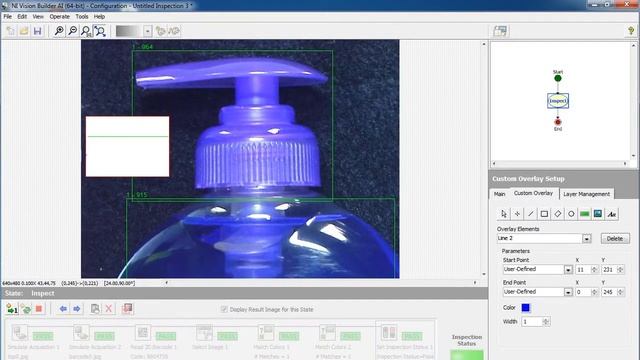Click the Open folder toolbar icon
This screenshot has height=360, width=640.
pyautogui.click(x=24, y=31)
